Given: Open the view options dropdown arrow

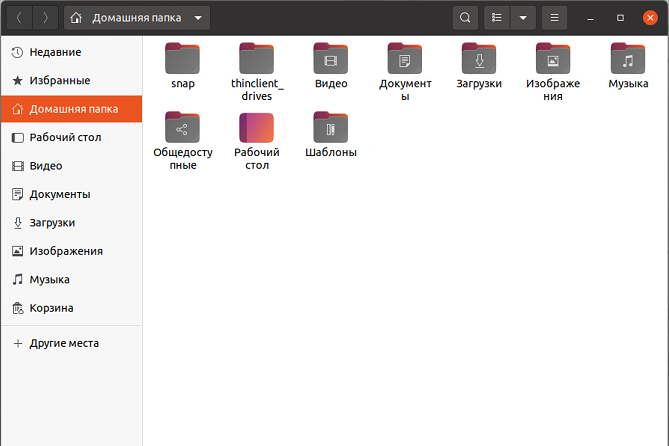Looking at the screenshot, I should [522, 18].
